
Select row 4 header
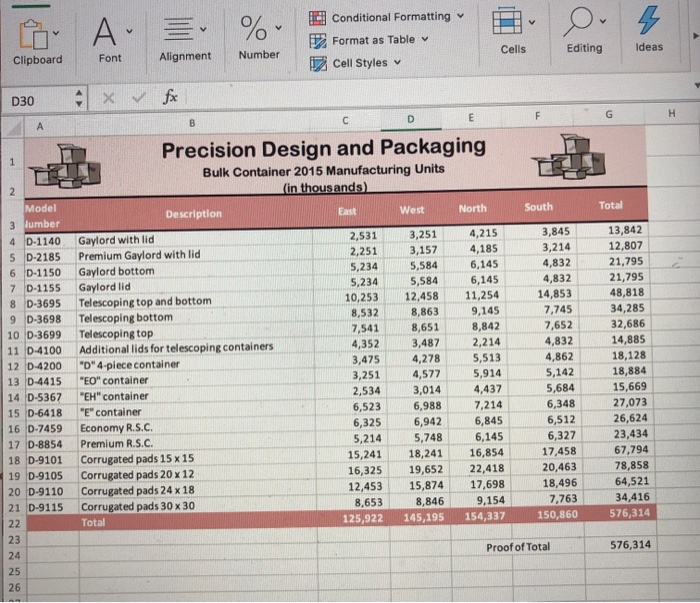(12, 242)
